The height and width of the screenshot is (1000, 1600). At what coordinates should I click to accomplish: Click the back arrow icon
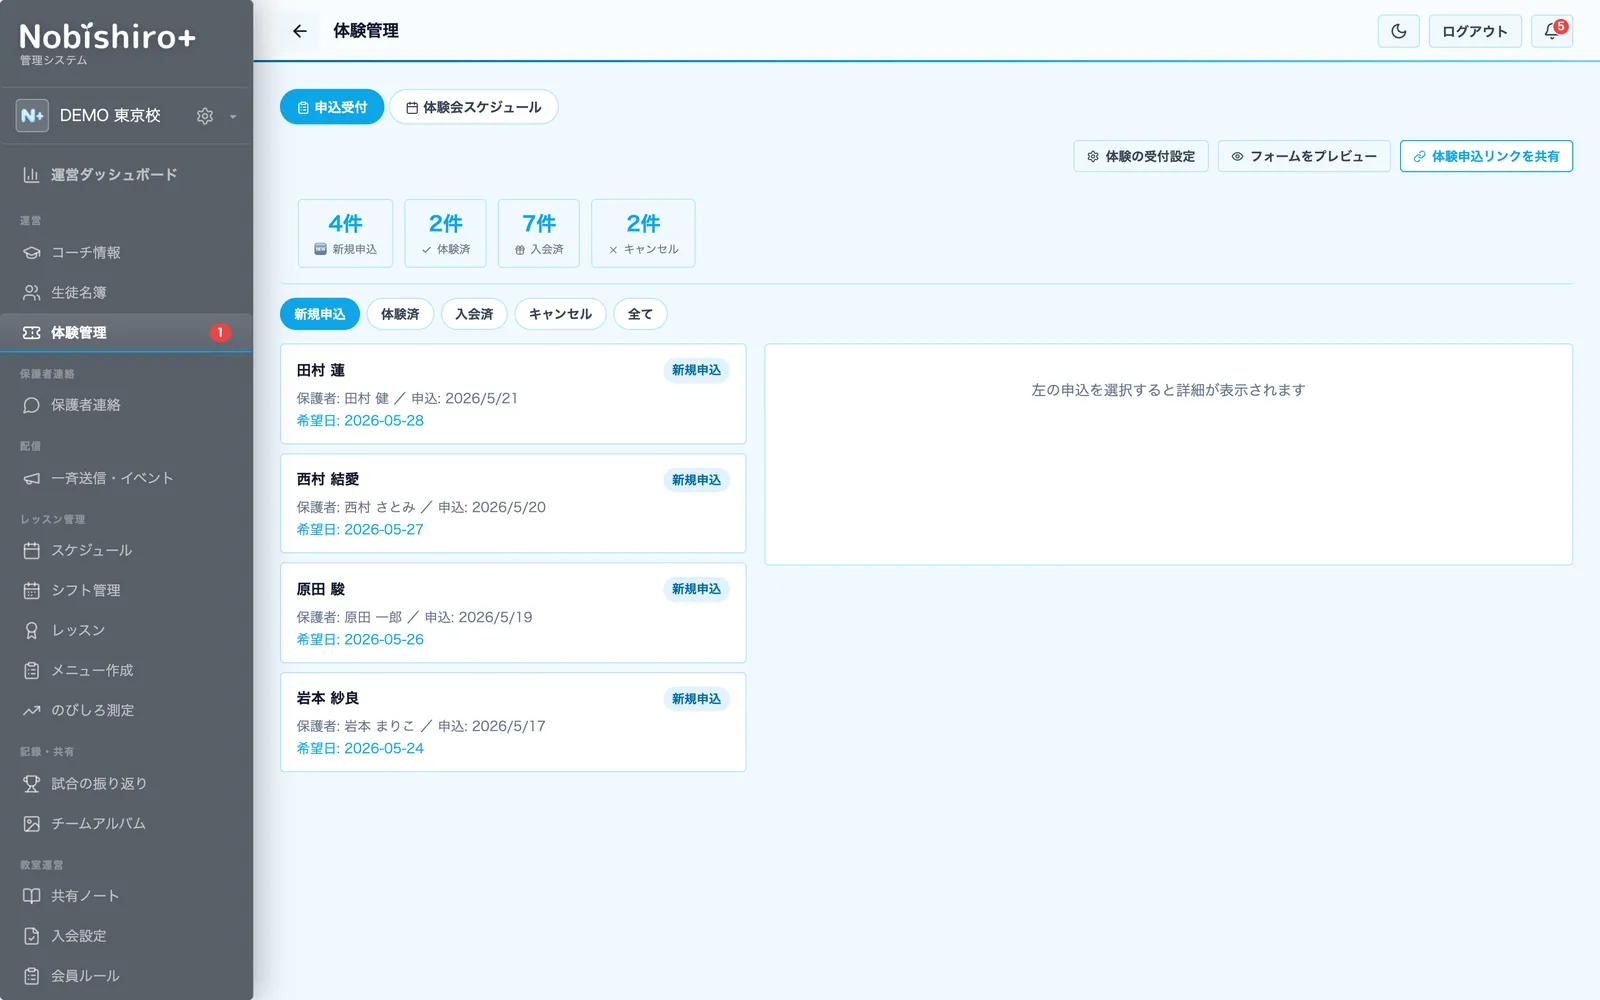[x=299, y=31]
